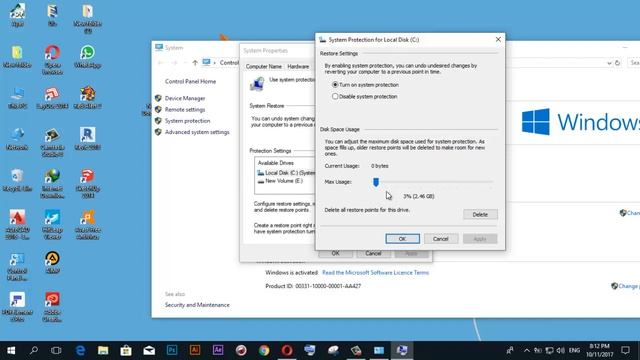Open Network desktop icon
Viewport: 640px width, 360px height.
[x=17, y=139]
